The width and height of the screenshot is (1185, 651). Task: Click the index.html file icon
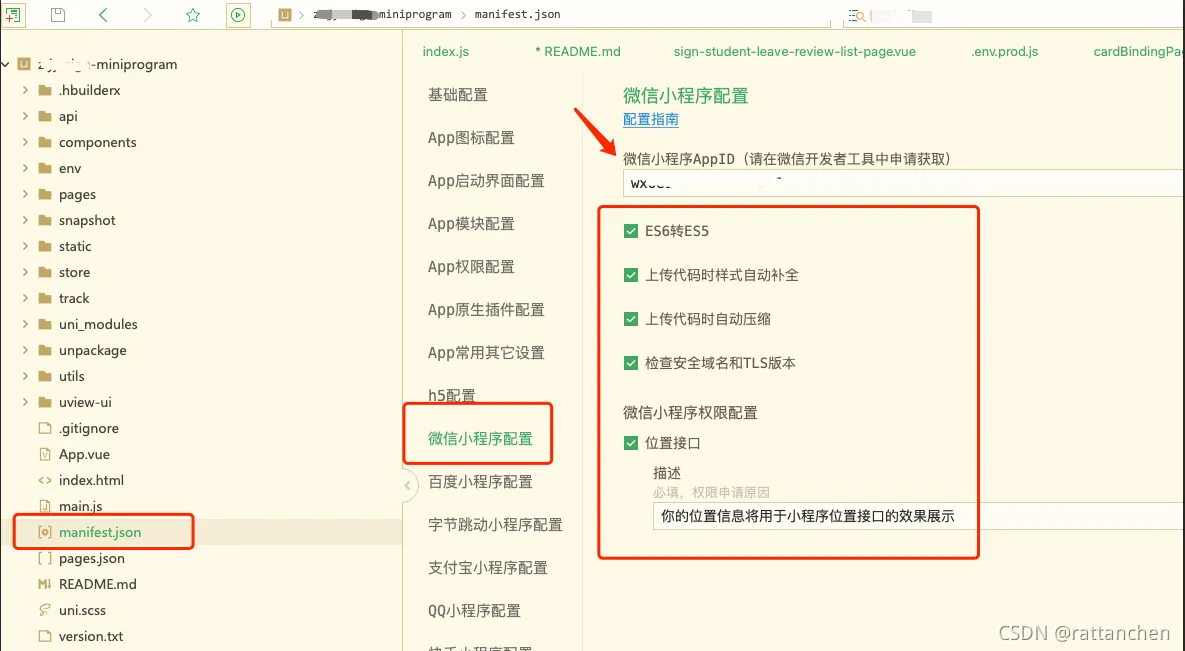[x=45, y=480]
